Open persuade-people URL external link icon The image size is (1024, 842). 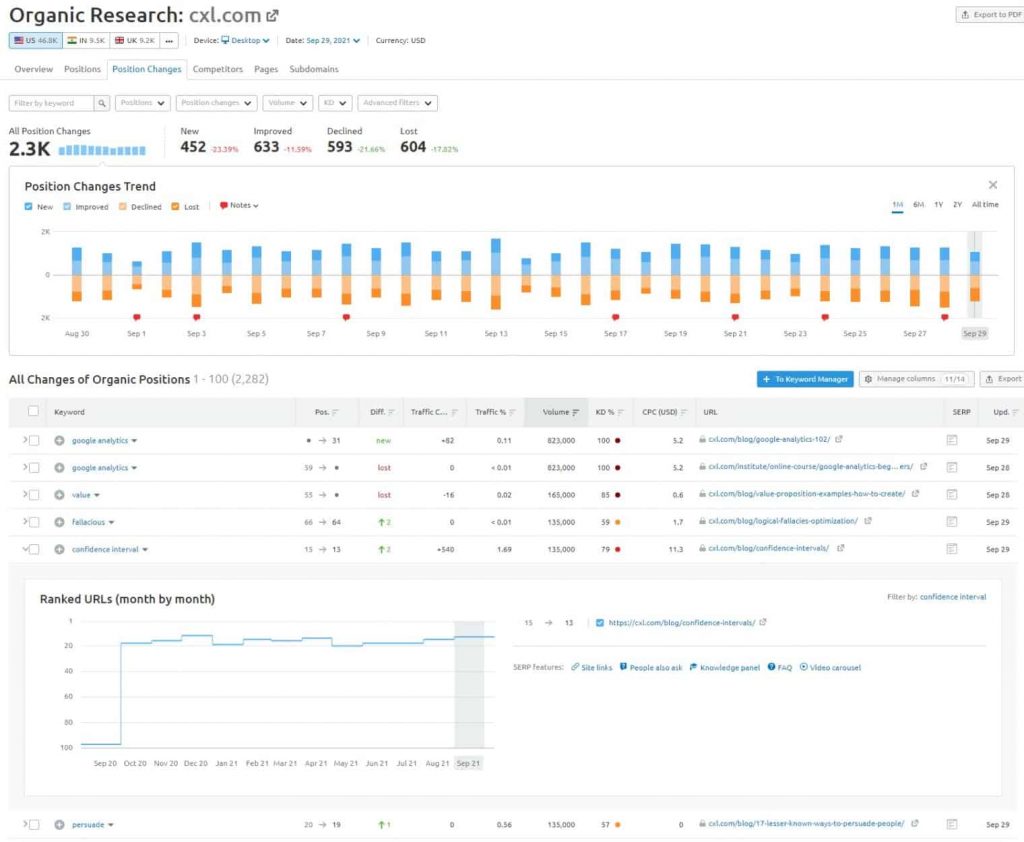pos(915,824)
